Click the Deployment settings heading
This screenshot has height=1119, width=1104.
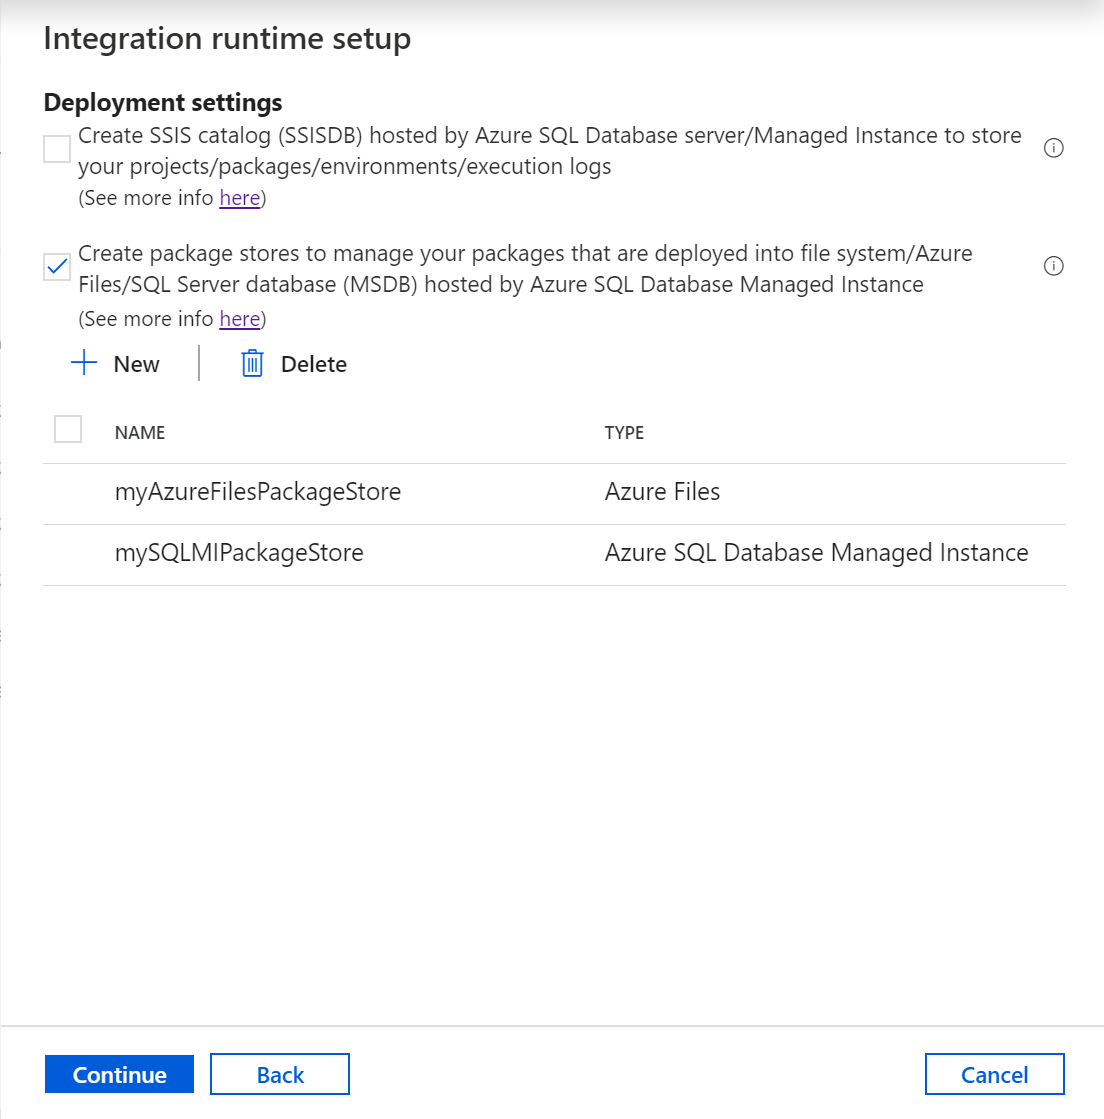(x=162, y=102)
